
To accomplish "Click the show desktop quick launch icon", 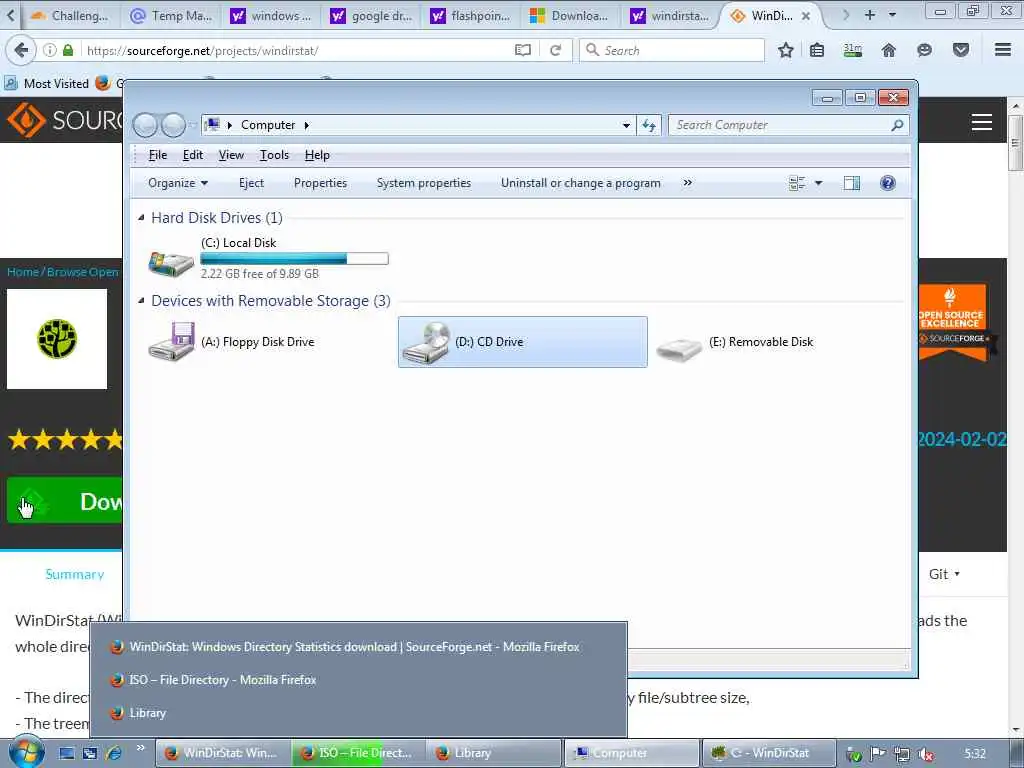I will point(67,753).
